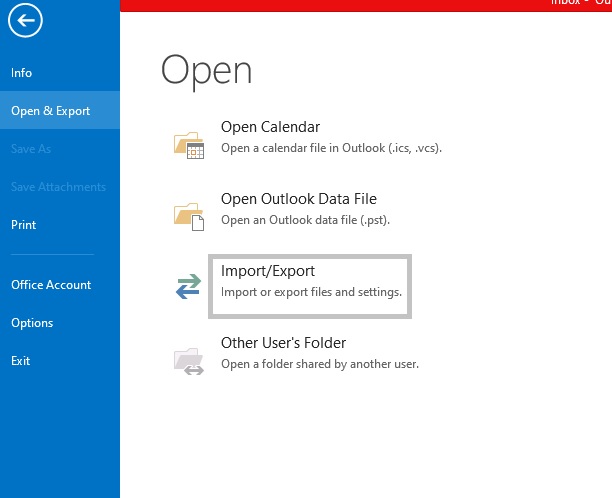The height and width of the screenshot is (498, 612).
Task: Click the Open page heading
Action: pyautogui.click(x=206, y=71)
